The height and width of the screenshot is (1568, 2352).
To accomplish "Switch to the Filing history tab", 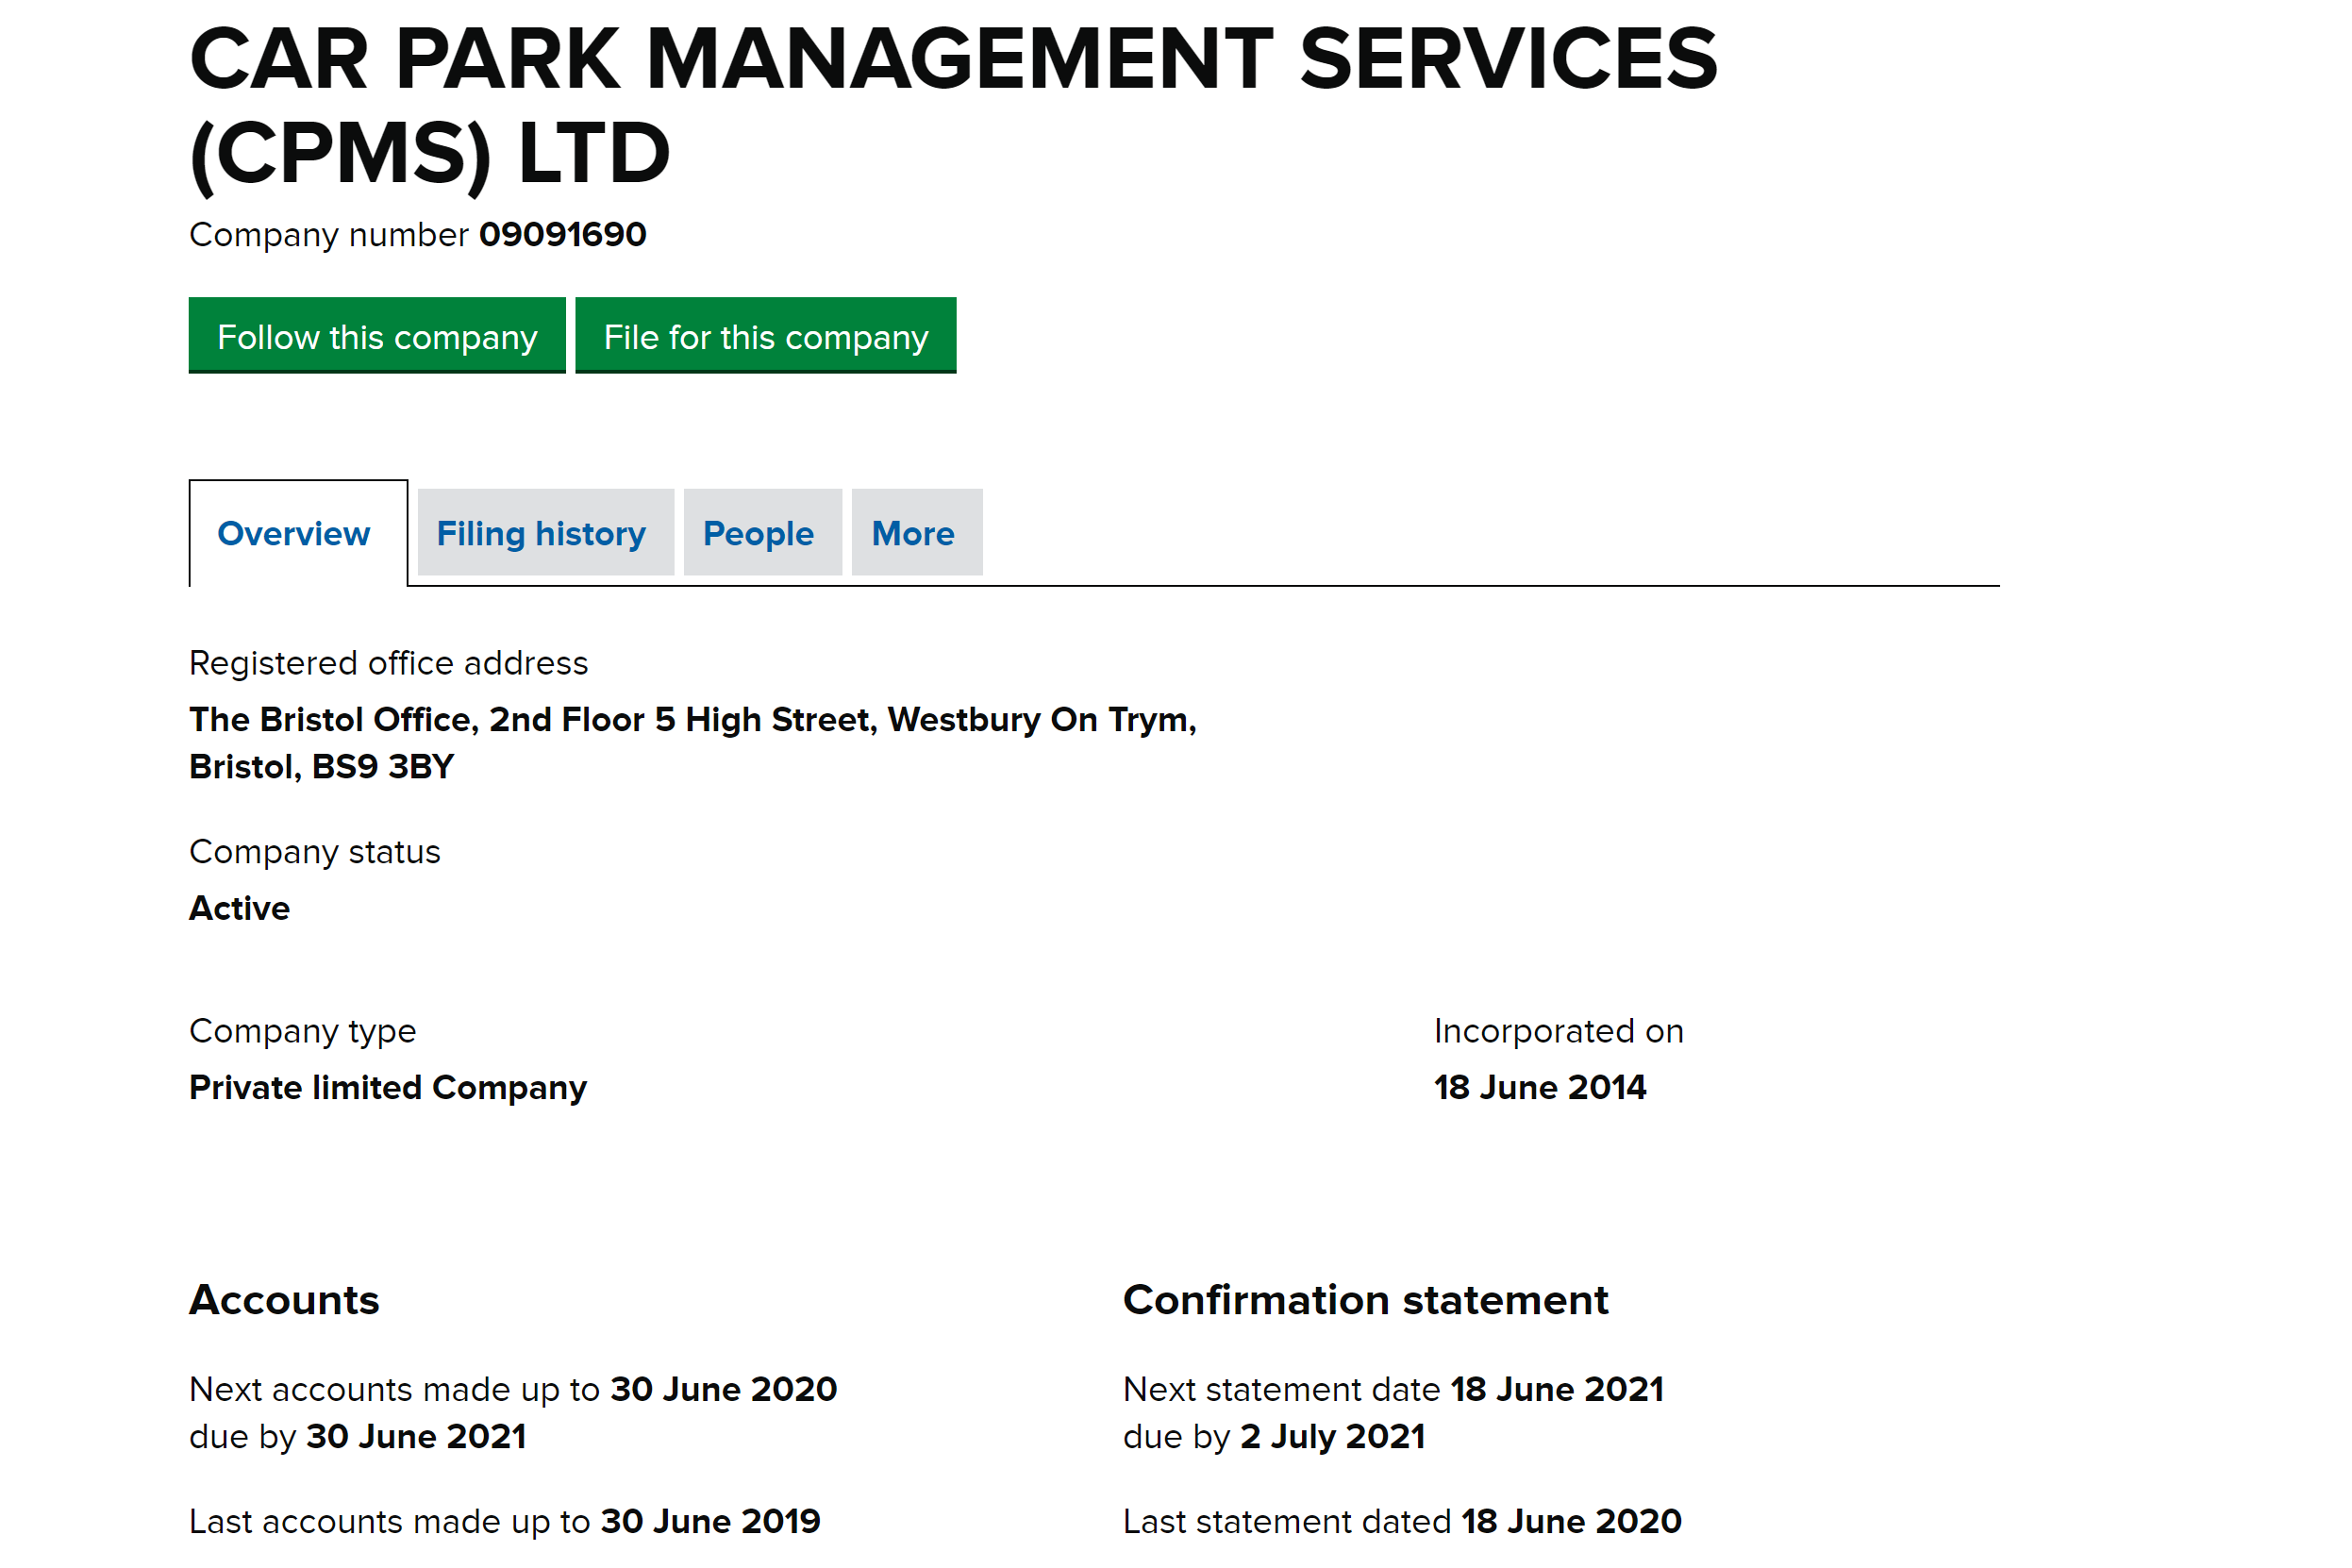I will [x=546, y=533].
